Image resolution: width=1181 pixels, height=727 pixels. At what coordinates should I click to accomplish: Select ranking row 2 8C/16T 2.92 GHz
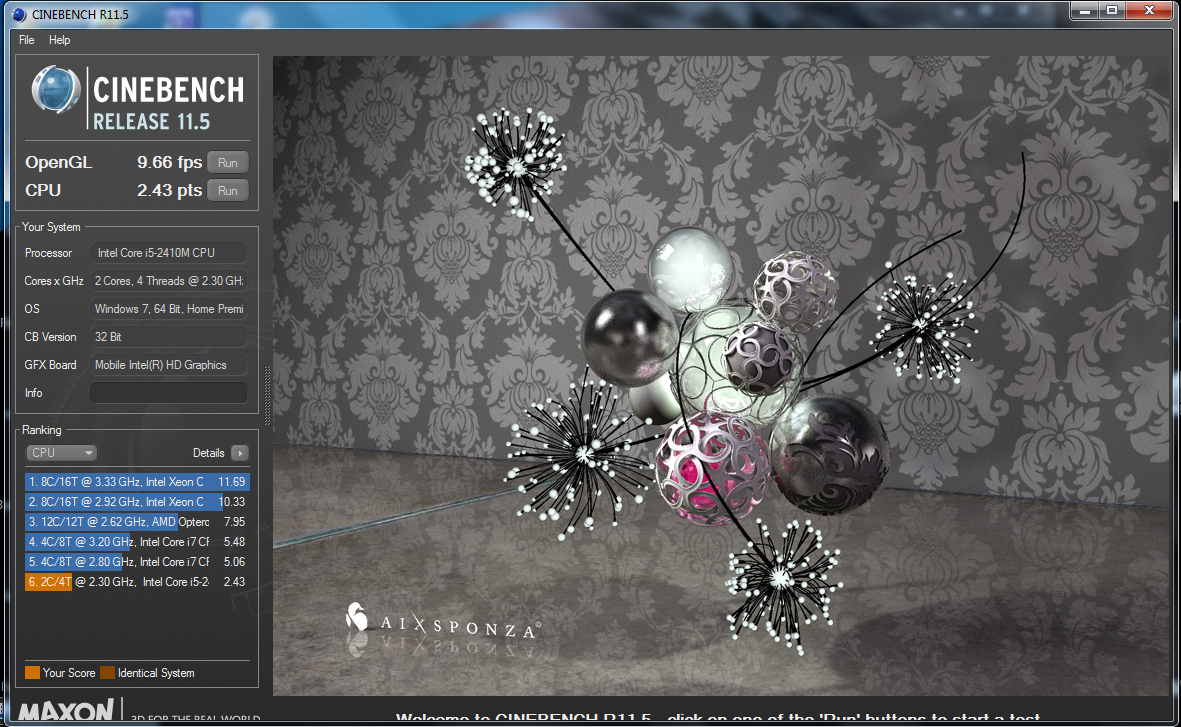(137, 502)
